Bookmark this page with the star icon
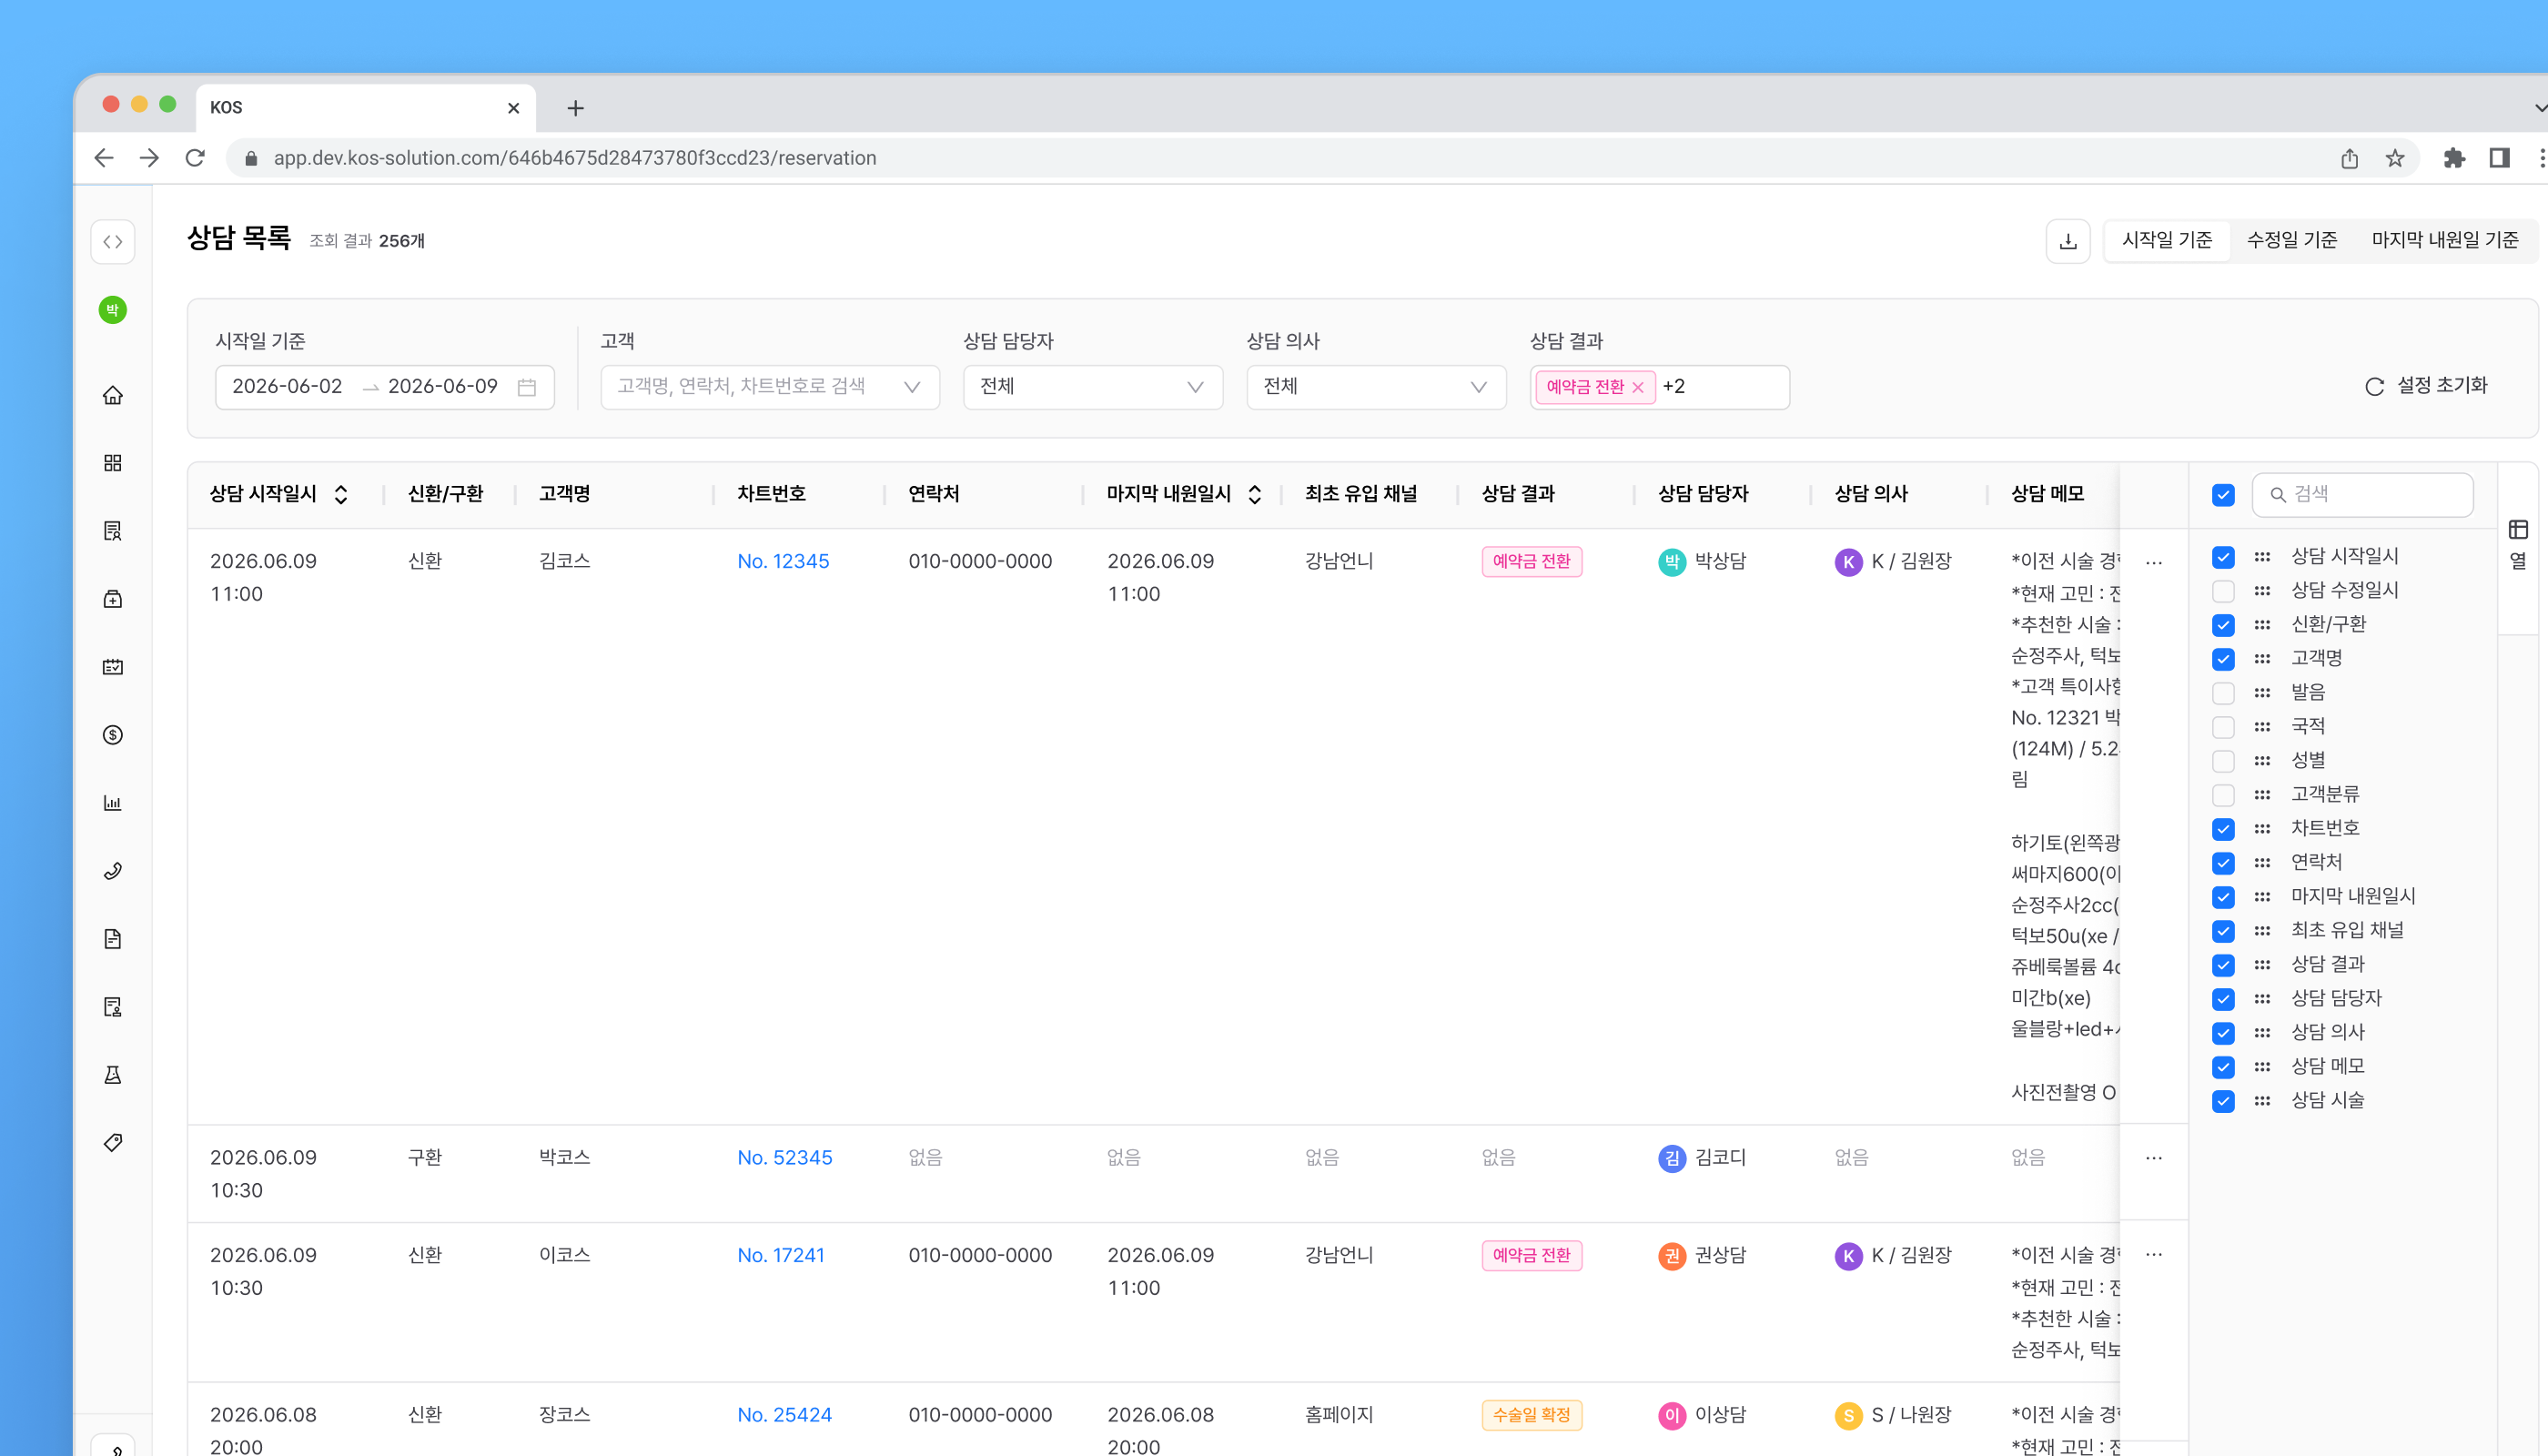 2395,158
